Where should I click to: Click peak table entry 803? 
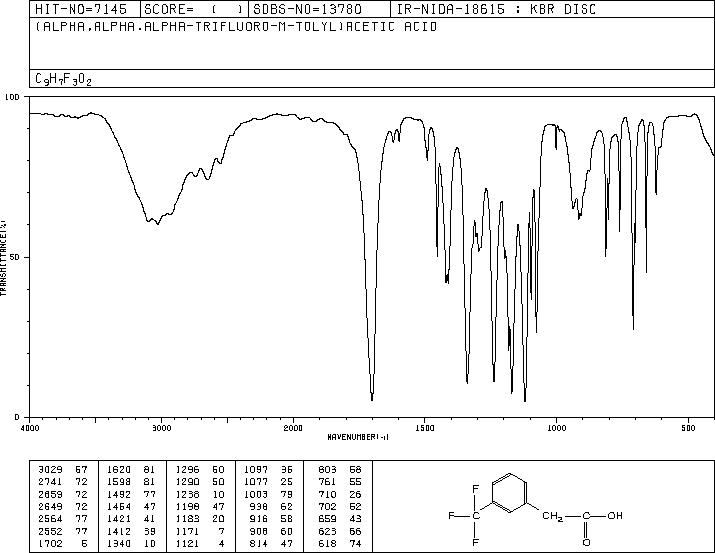[x=327, y=470]
